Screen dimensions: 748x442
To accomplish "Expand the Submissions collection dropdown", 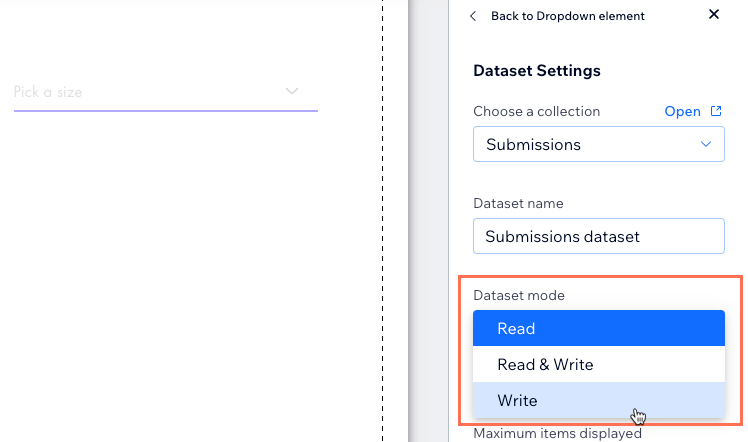I will click(x=599, y=144).
